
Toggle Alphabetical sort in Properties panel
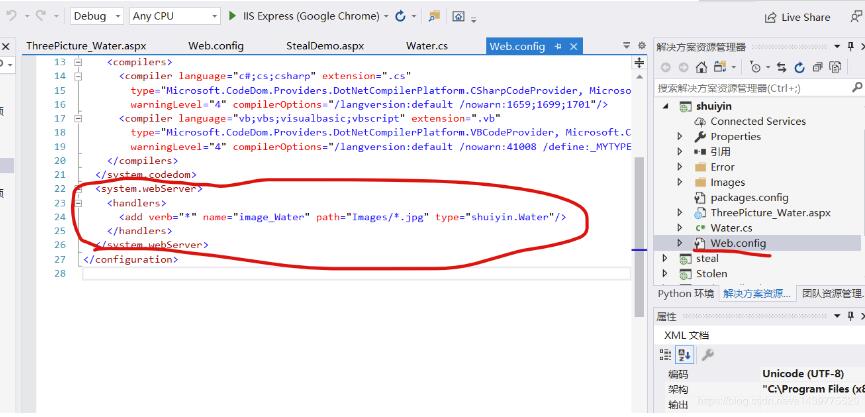tap(685, 355)
